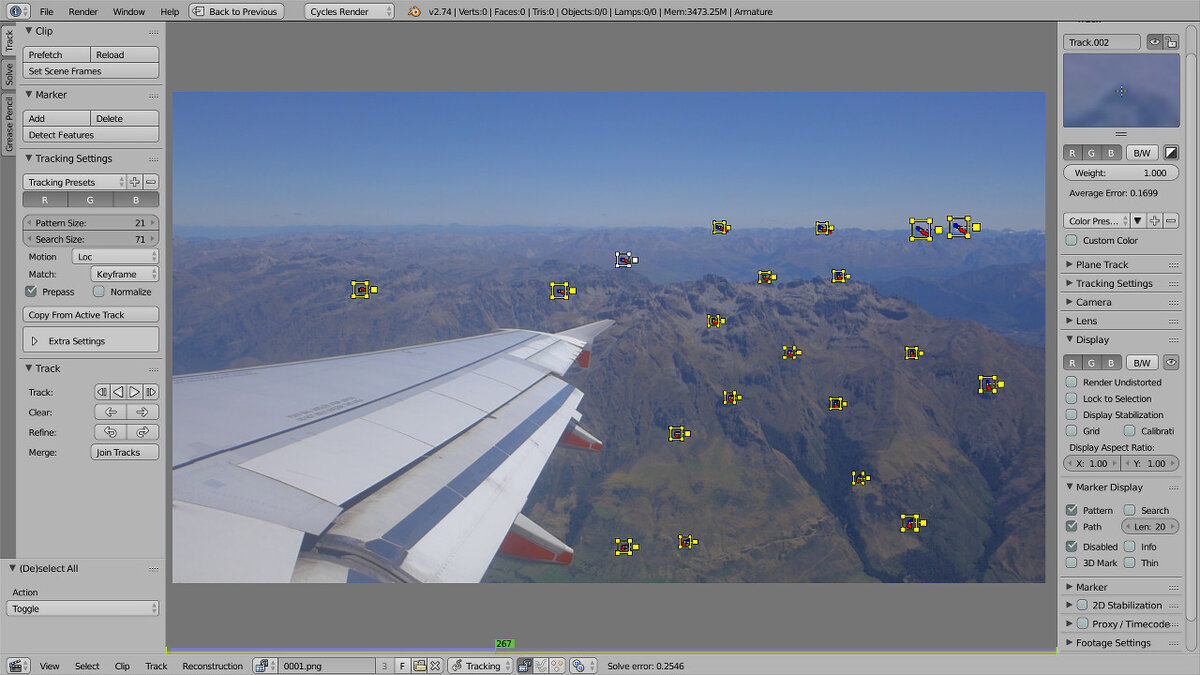The width and height of the screenshot is (1200, 675).
Task: Open Cycles Render engine dropdown
Action: 350,11
